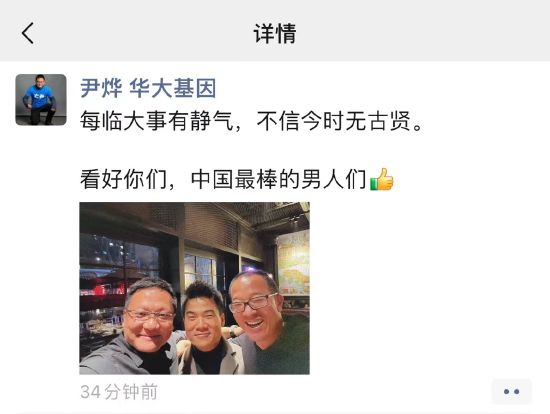This screenshot has height=414, width=550.
Task: Go back using the left arrow icon
Action: 28,33
